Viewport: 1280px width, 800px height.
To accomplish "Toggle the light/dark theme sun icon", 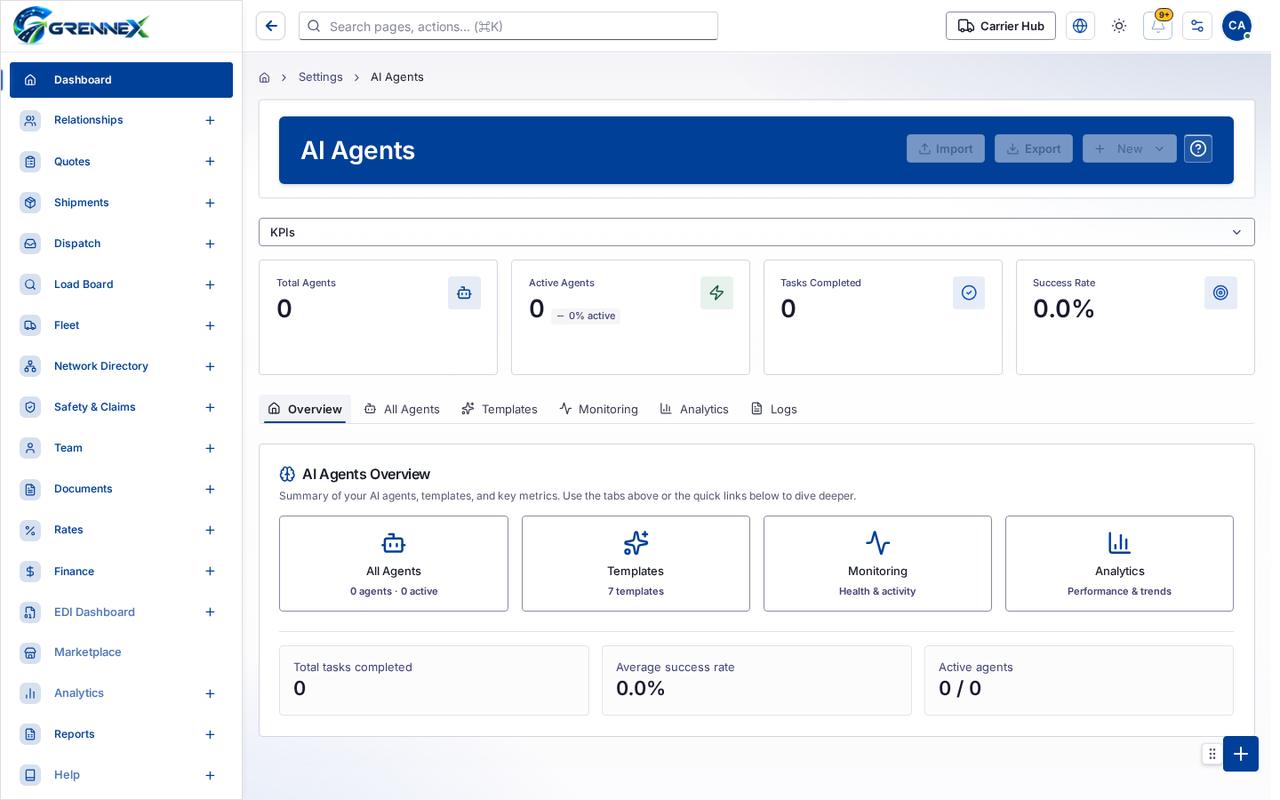I will [x=1119, y=26].
